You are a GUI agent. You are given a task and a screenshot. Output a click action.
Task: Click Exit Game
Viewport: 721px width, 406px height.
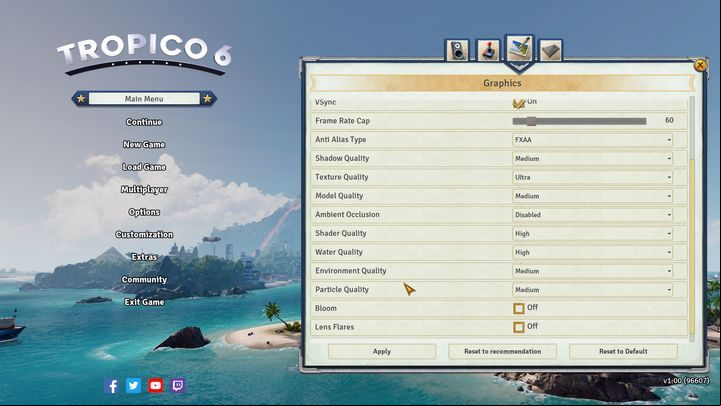click(x=144, y=302)
